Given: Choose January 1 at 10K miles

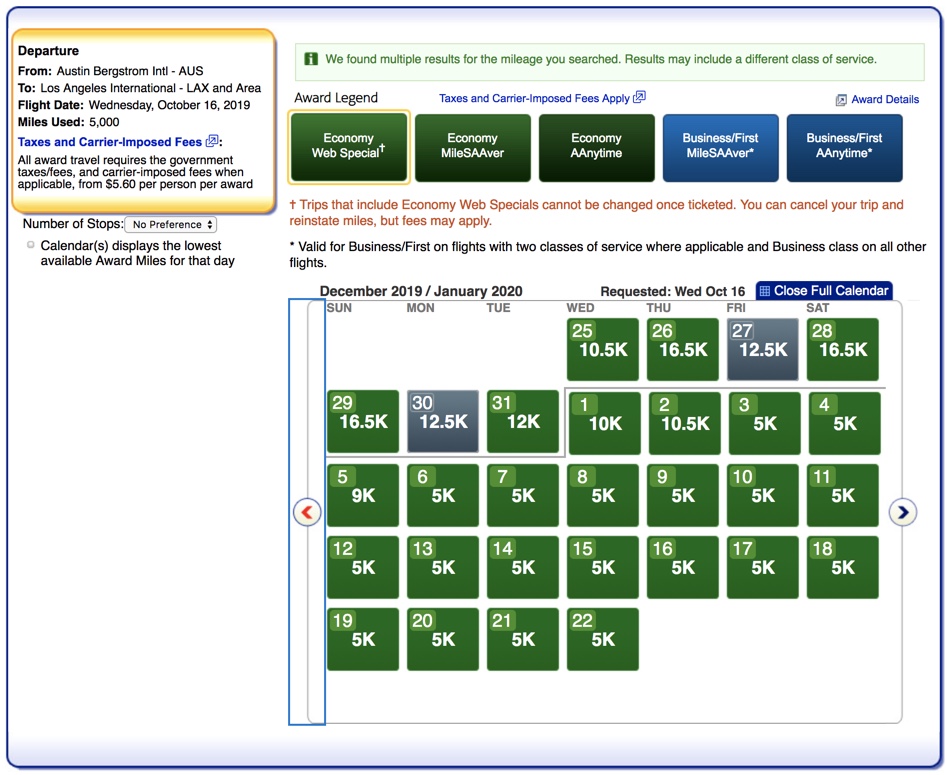Looking at the screenshot, I should [x=605, y=423].
